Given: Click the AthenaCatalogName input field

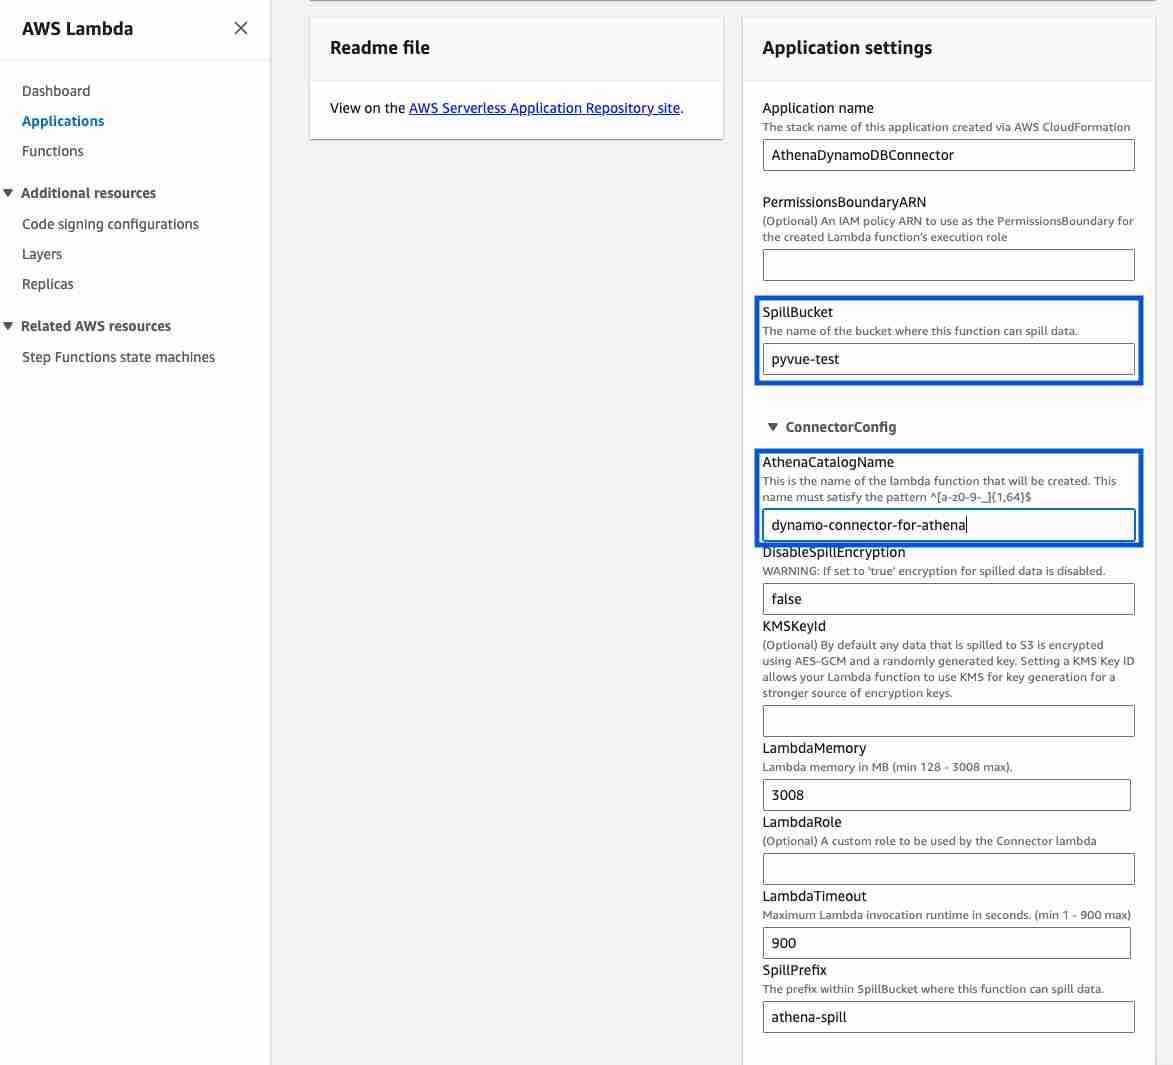Looking at the screenshot, I should 948,525.
